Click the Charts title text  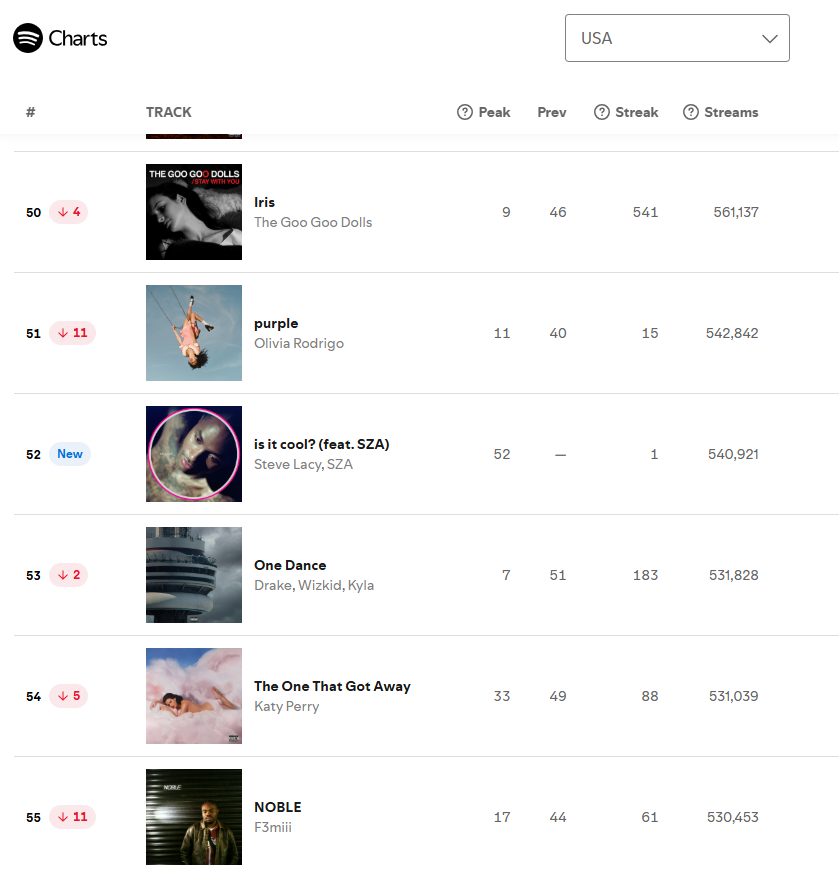(78, 39)
